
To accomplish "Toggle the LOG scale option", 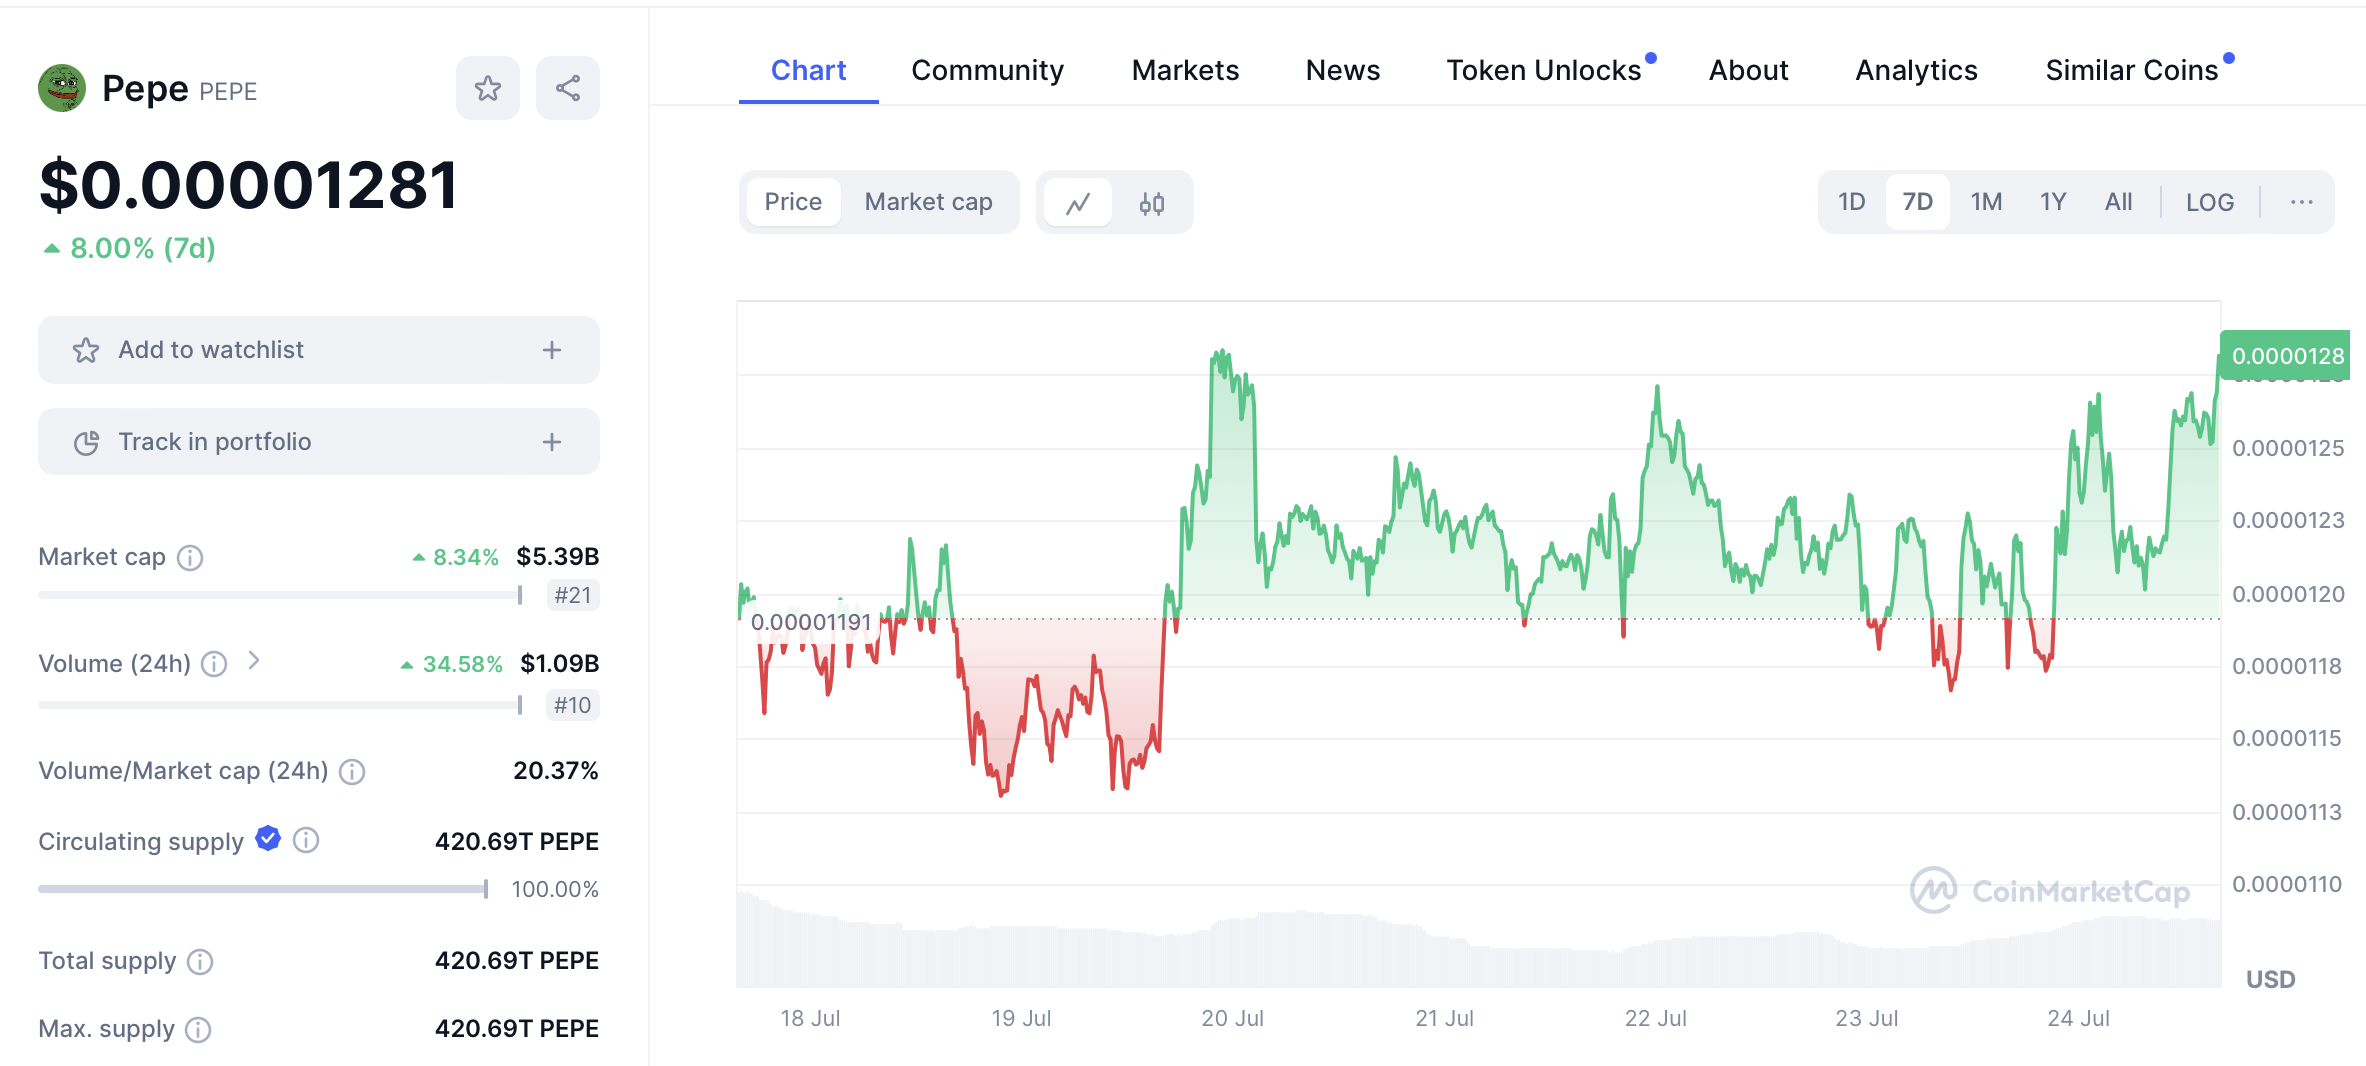I will coord(2209,203).
